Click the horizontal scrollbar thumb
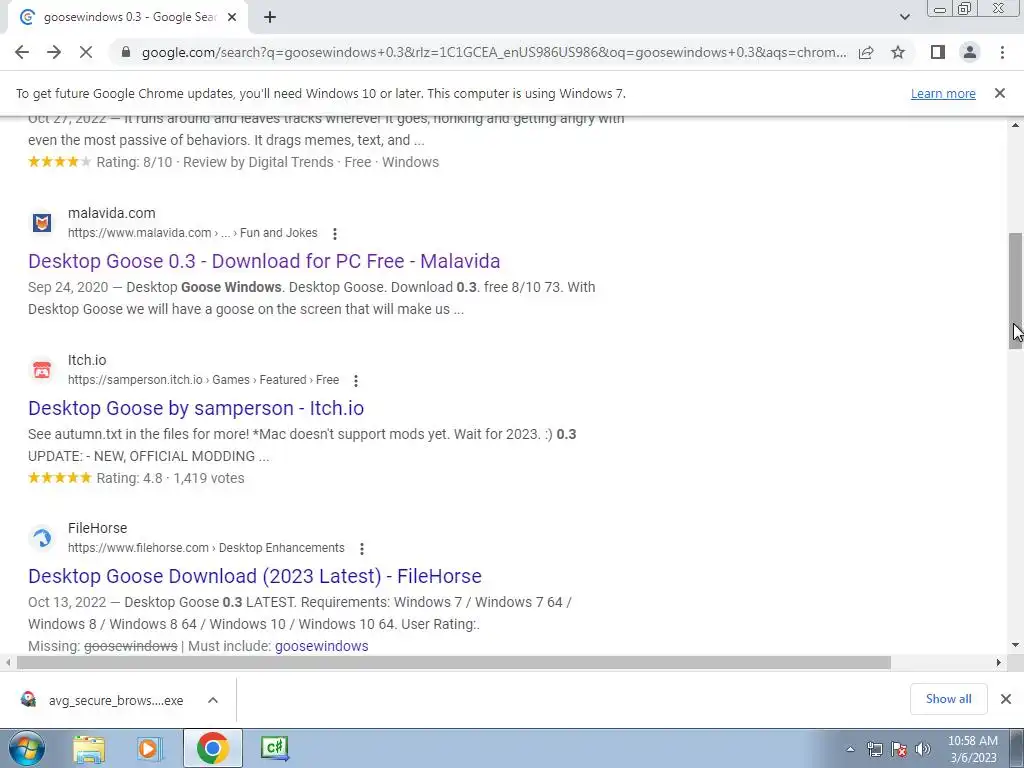The width and height of the screenshot is (1024, 768). (x=454, y=662)
